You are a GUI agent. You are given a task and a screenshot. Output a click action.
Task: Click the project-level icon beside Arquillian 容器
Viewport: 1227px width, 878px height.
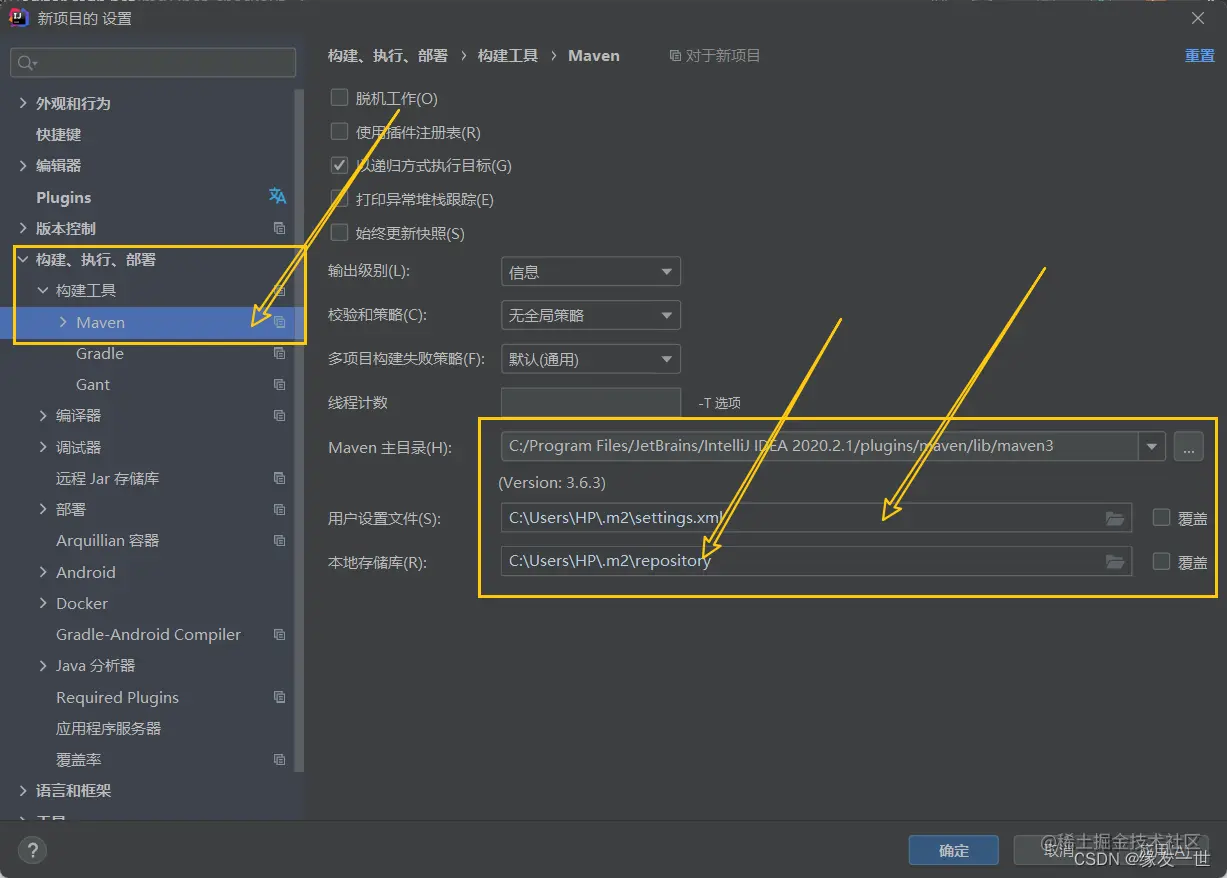click(x=280, y=540)
